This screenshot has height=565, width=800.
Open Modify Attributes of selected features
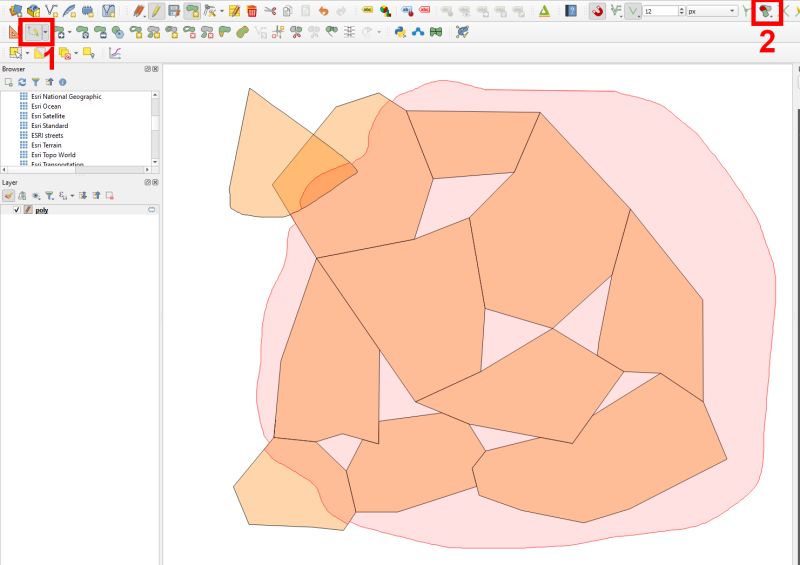(x=234, y=11)
